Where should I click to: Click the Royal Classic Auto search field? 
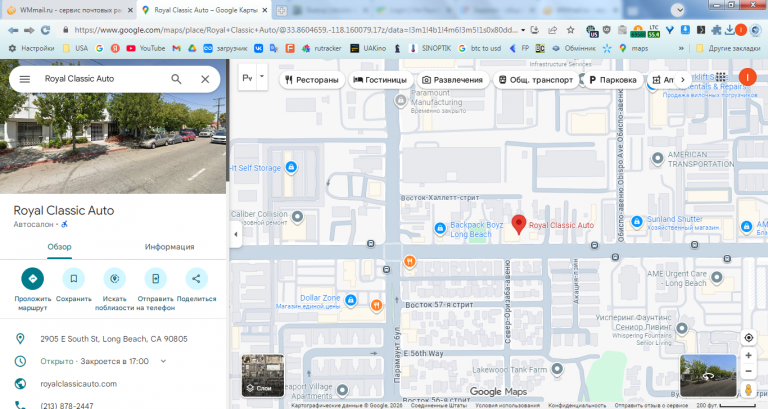tap(103, 79)
